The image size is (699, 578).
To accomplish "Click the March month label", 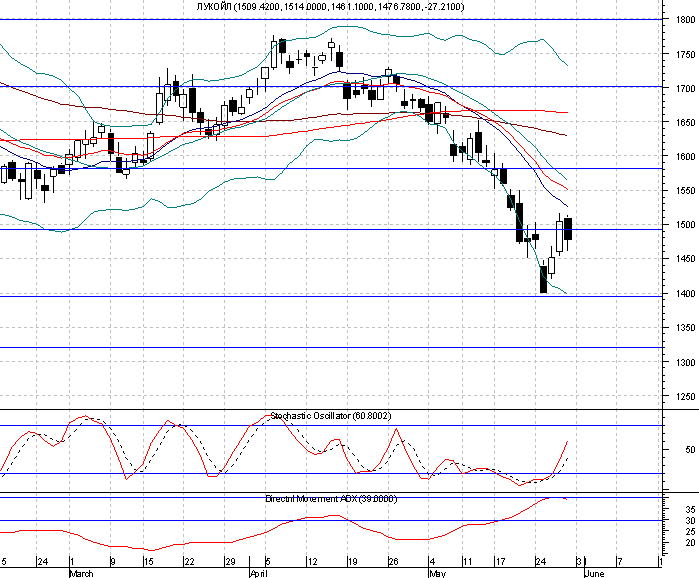I will tap(82, 574).
